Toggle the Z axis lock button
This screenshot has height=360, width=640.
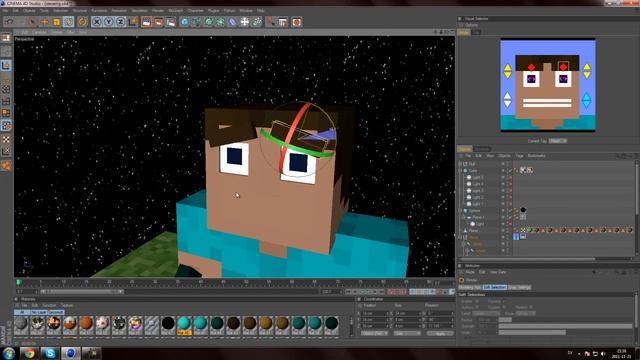120,22
